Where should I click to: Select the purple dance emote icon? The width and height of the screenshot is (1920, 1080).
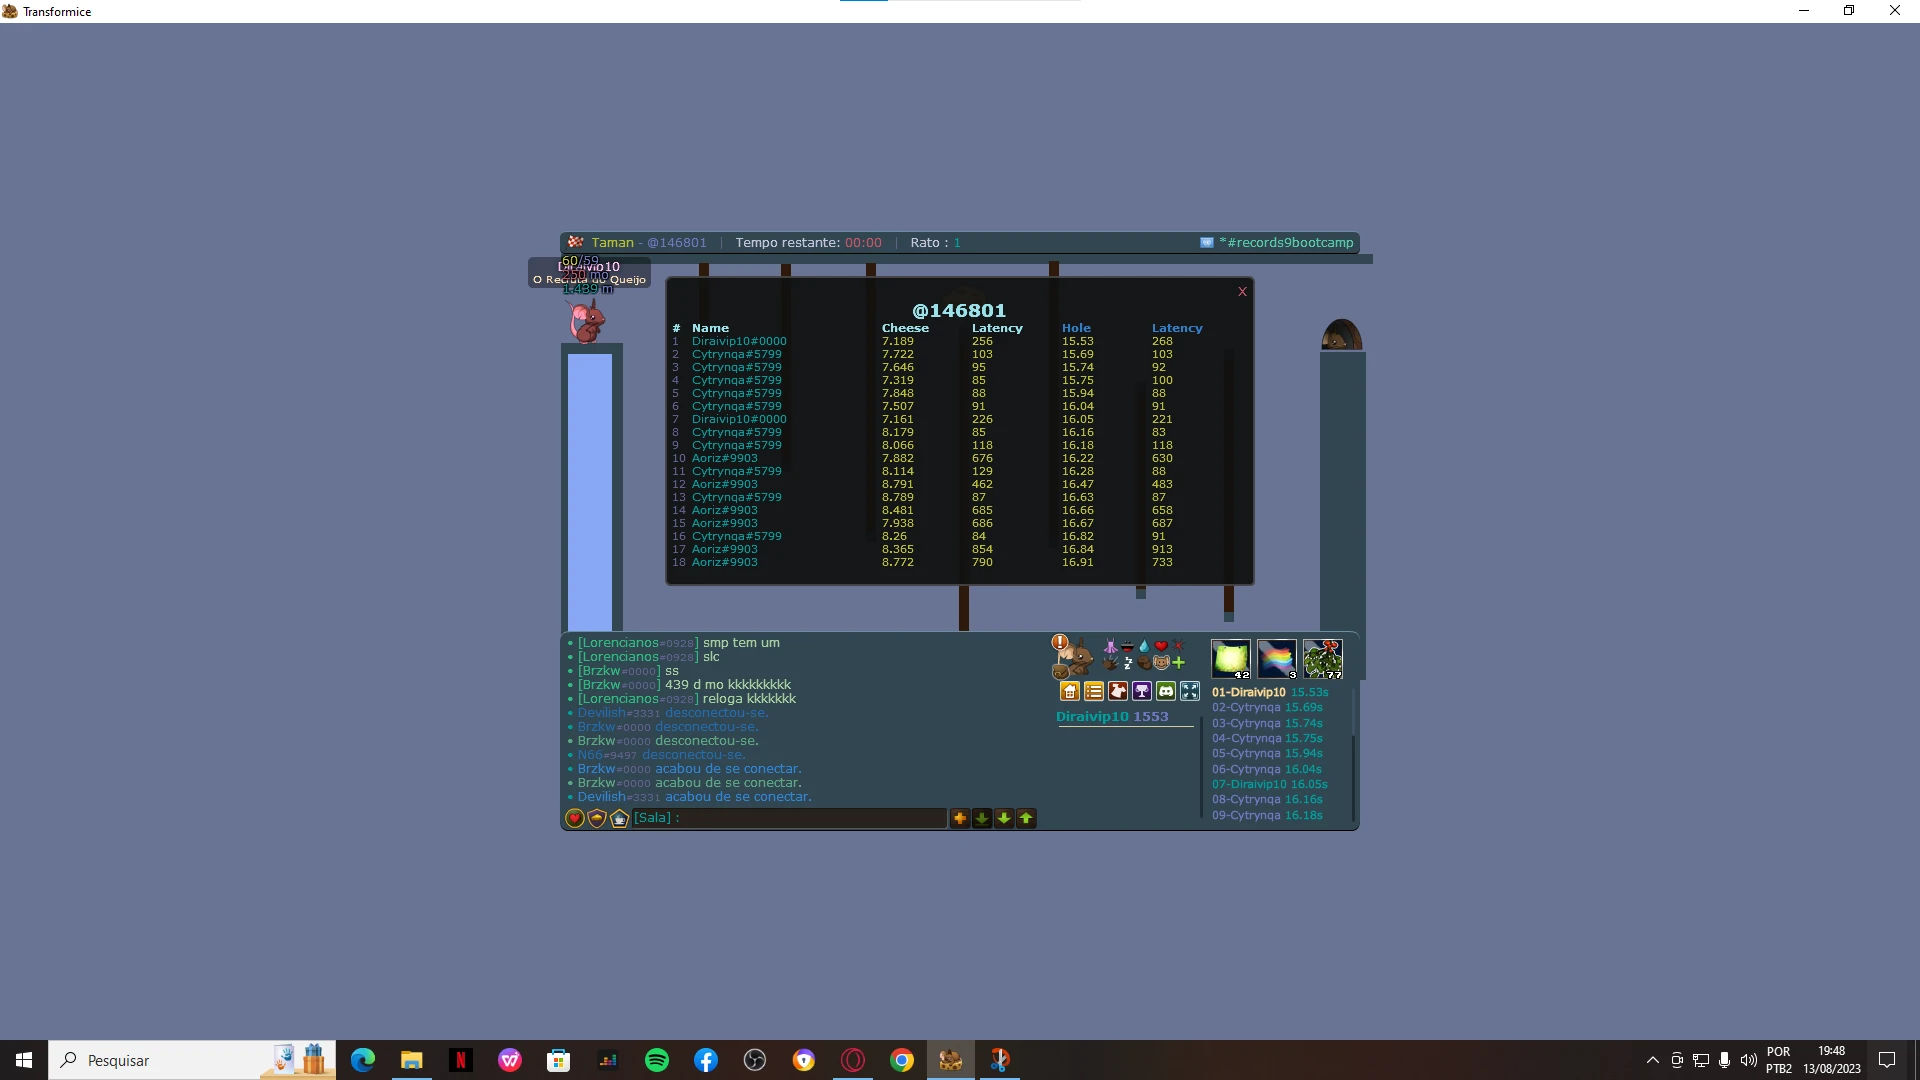tap(1110, 646)
